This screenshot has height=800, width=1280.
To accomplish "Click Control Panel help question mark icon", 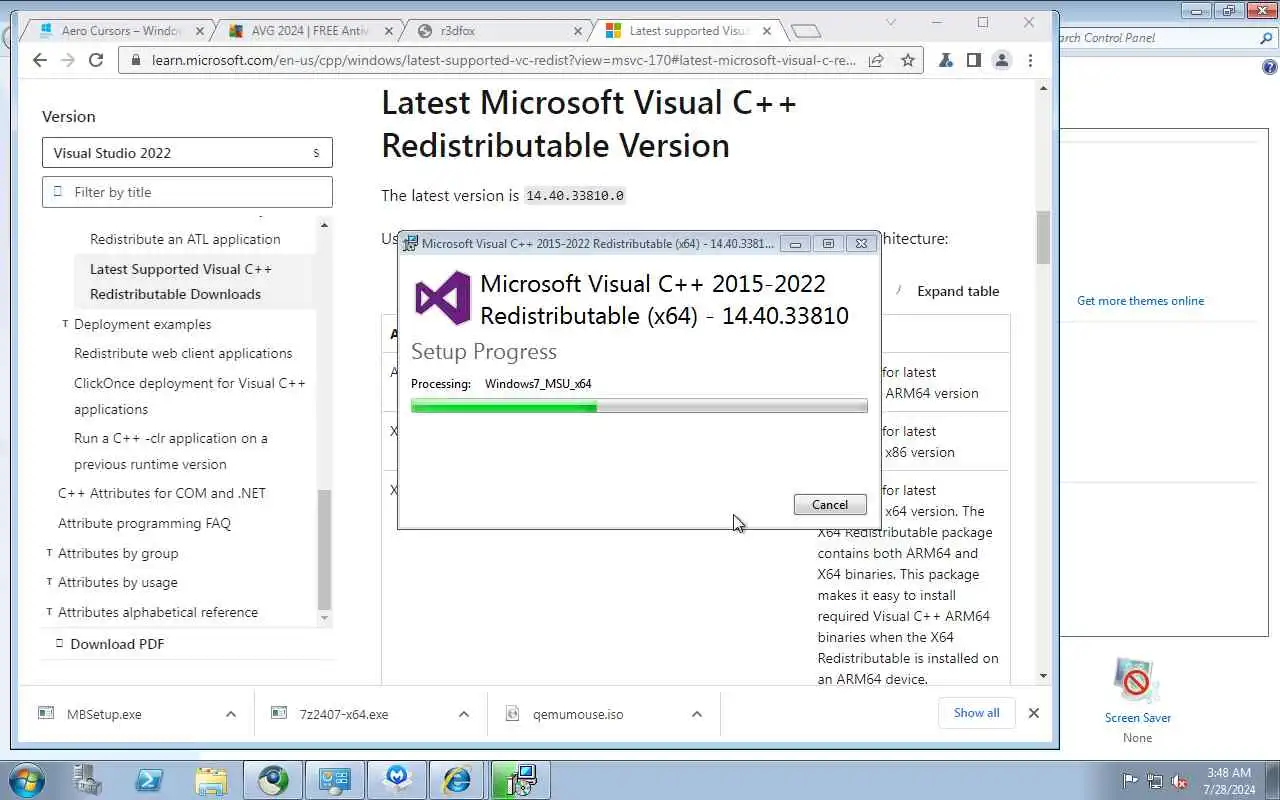I will (x=1269, y=68).
